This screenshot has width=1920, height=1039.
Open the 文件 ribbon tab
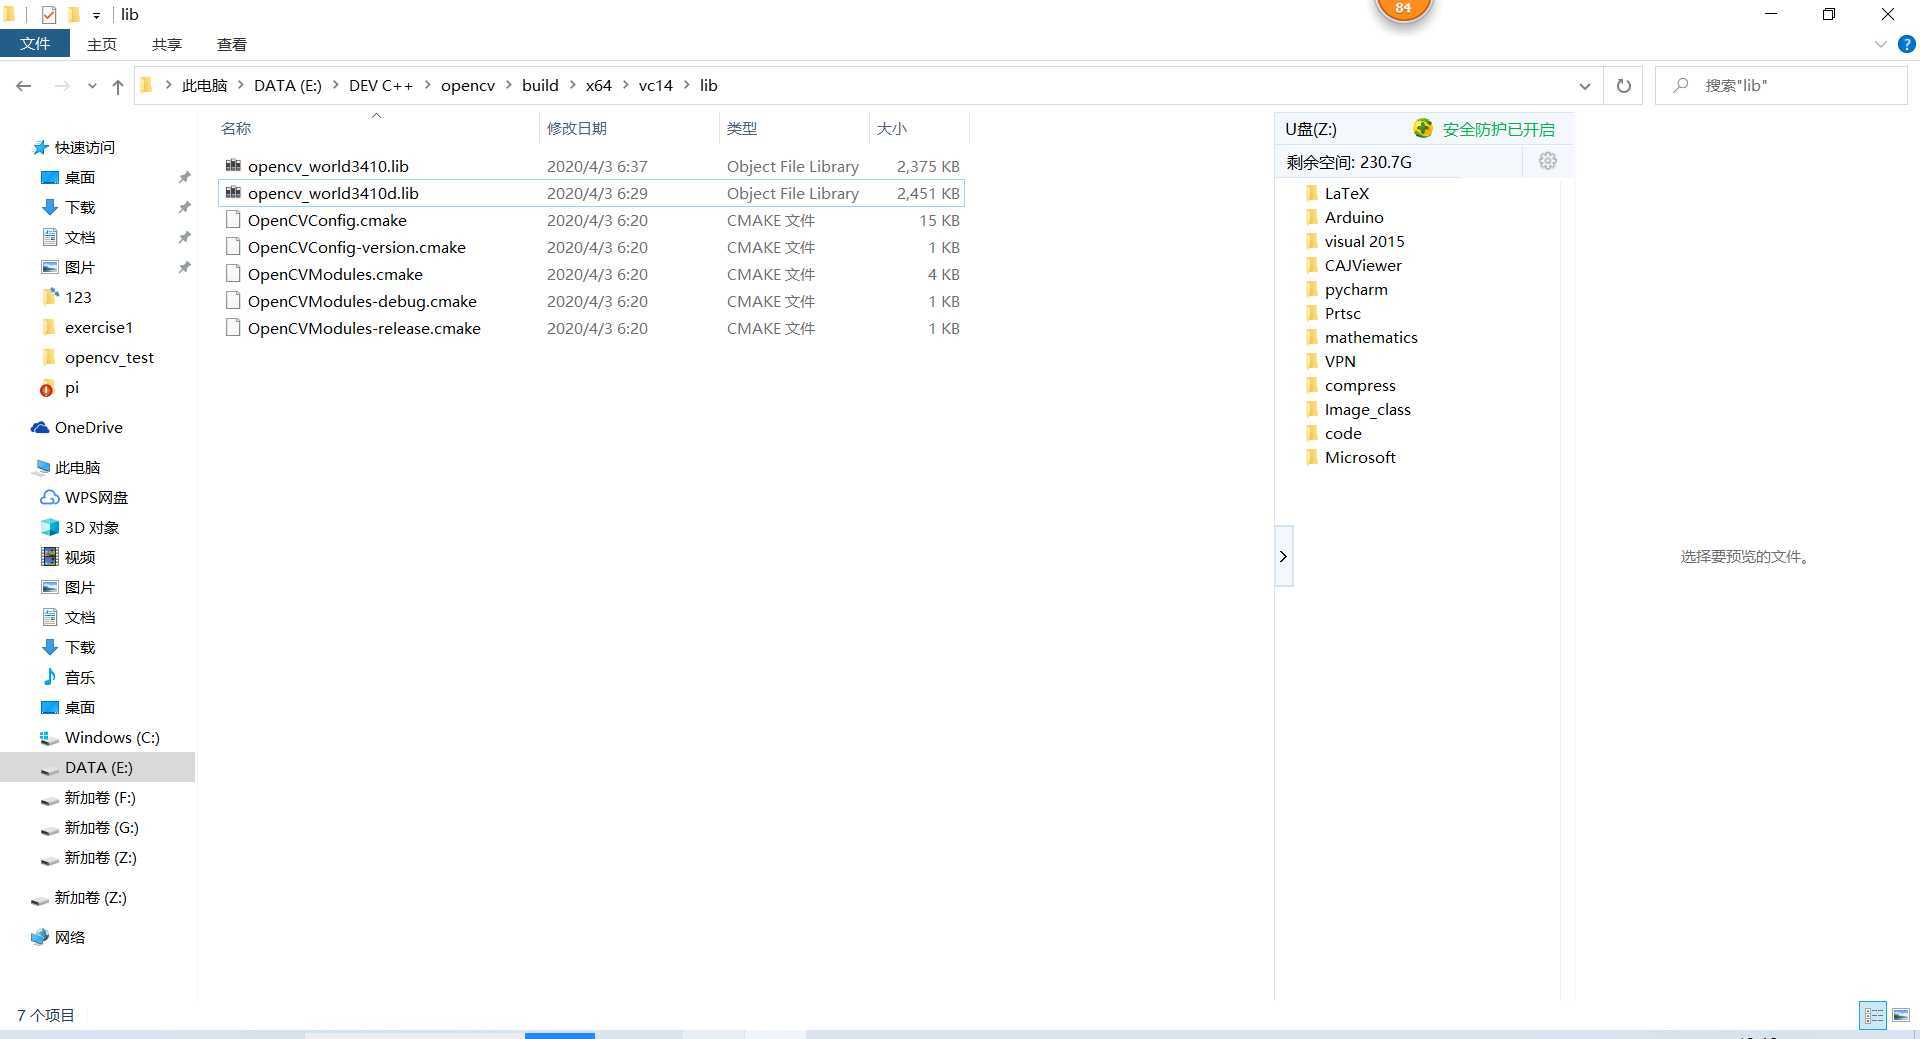coord(35,44)
